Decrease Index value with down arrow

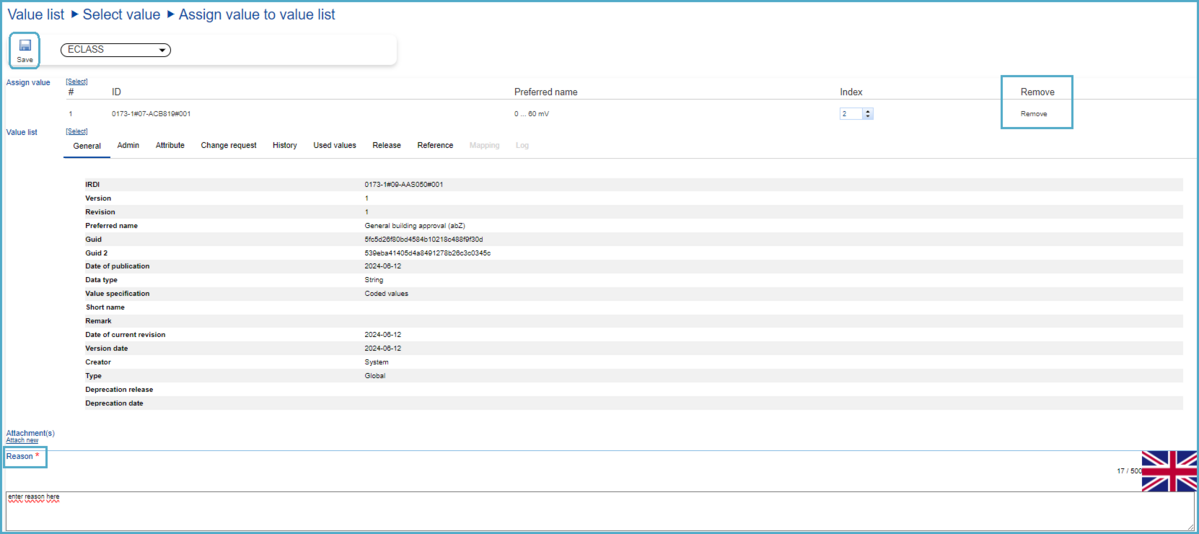[x=868, y=117]
